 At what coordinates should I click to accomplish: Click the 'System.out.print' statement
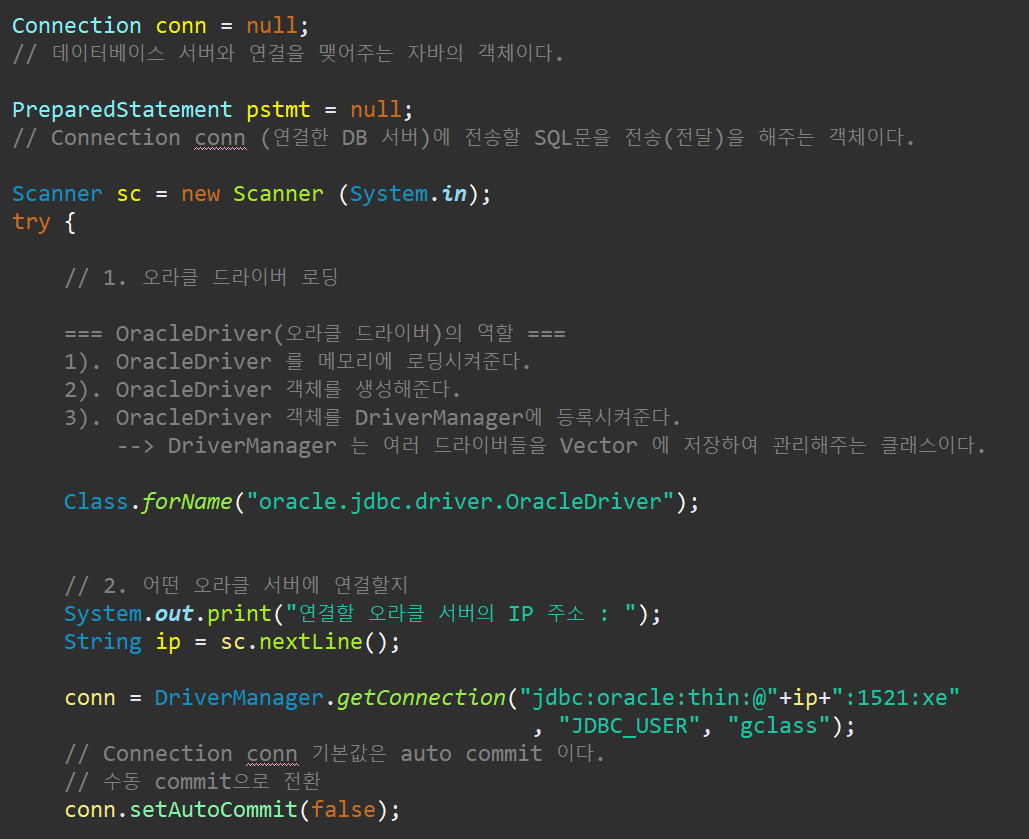point(362,614)
